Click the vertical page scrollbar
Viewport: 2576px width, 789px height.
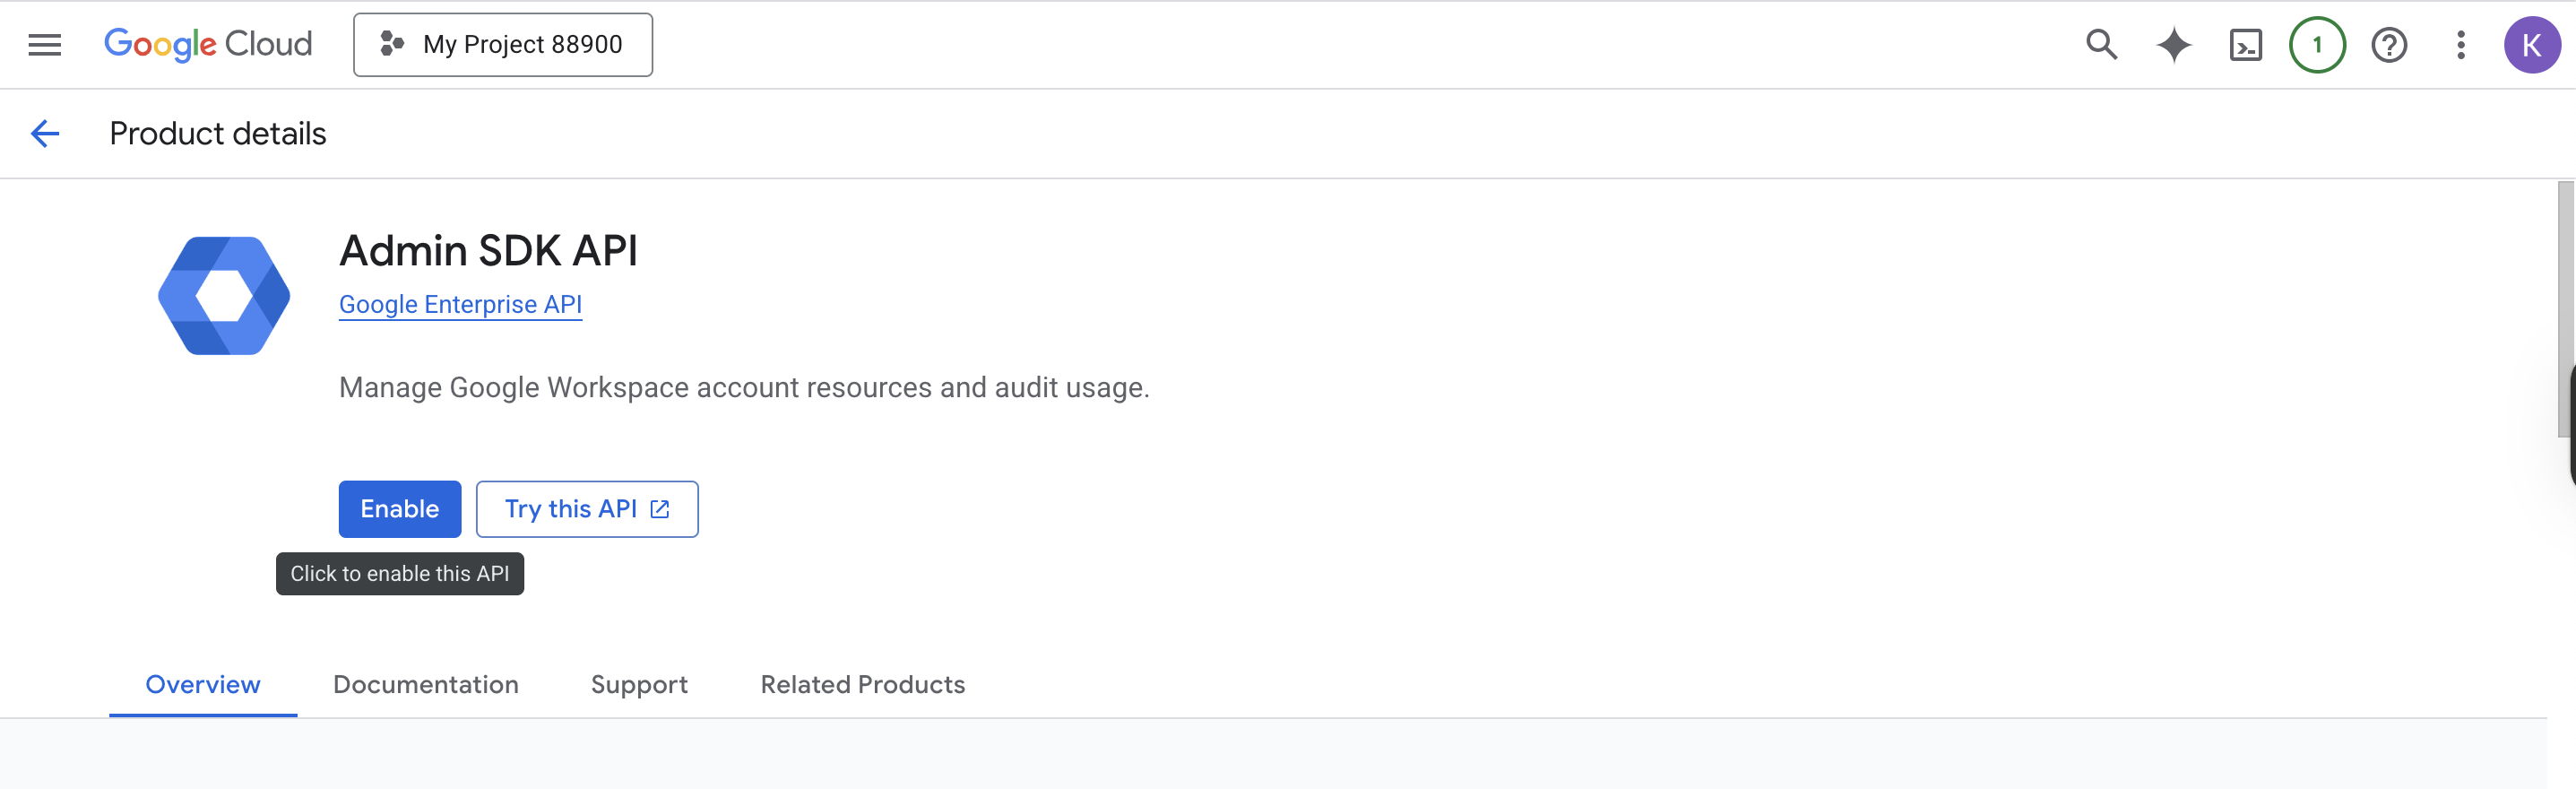2566,309
